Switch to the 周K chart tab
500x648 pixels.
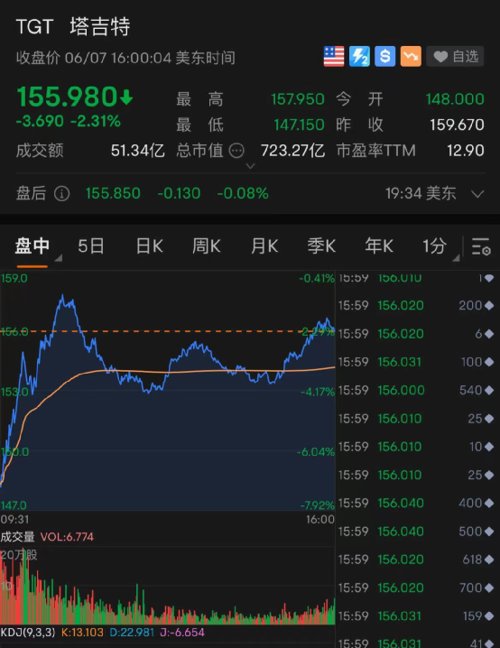point(206,246)
